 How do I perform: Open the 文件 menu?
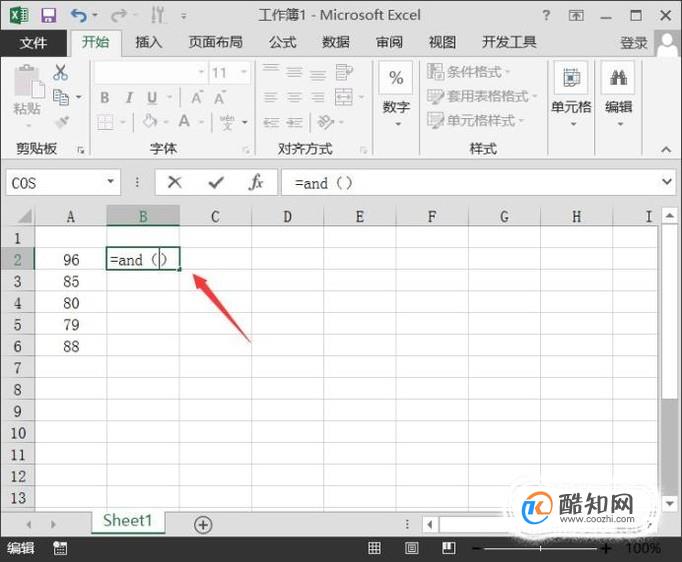[33, 43]
